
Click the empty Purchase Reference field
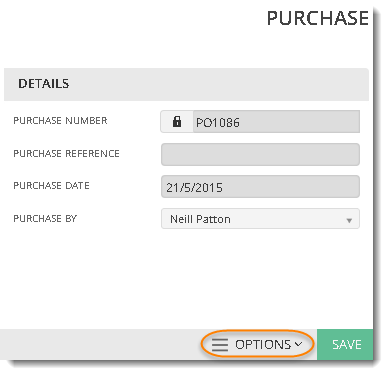260,154
